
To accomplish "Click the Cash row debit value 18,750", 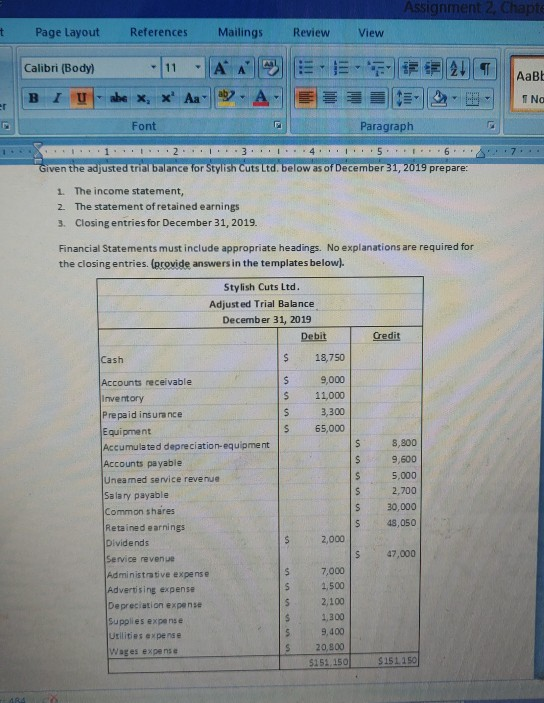I will 330,357.
